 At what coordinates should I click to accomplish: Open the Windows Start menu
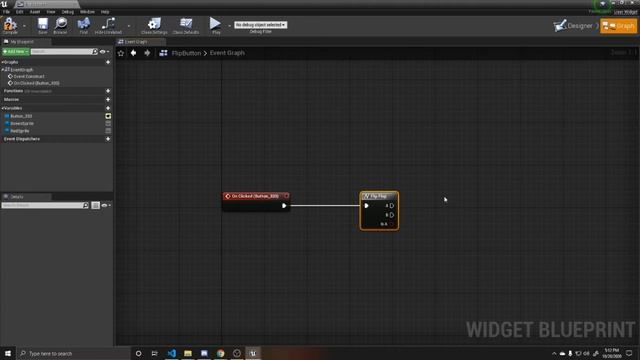pos(8,353)
